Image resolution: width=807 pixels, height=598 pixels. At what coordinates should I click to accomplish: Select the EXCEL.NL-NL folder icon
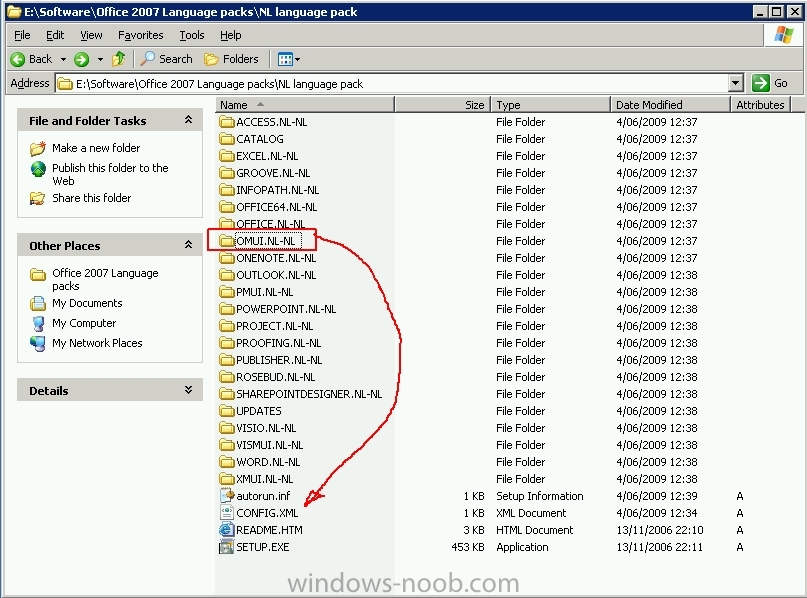coord(226,156)
